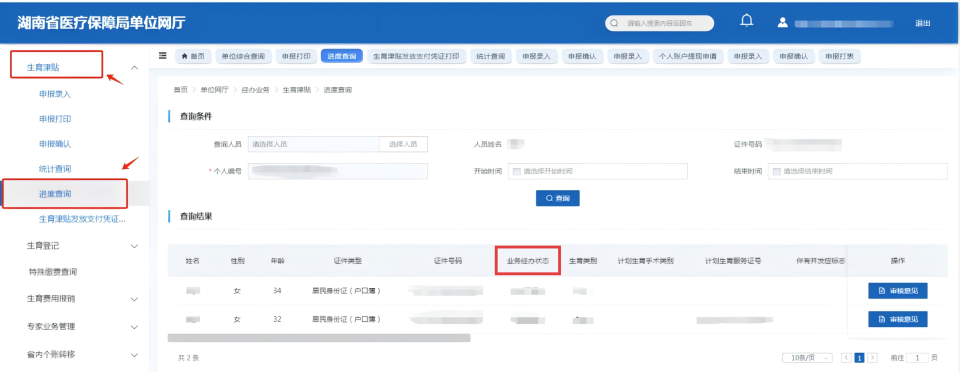Click the 姓名 column header

[x=193, y=261]
